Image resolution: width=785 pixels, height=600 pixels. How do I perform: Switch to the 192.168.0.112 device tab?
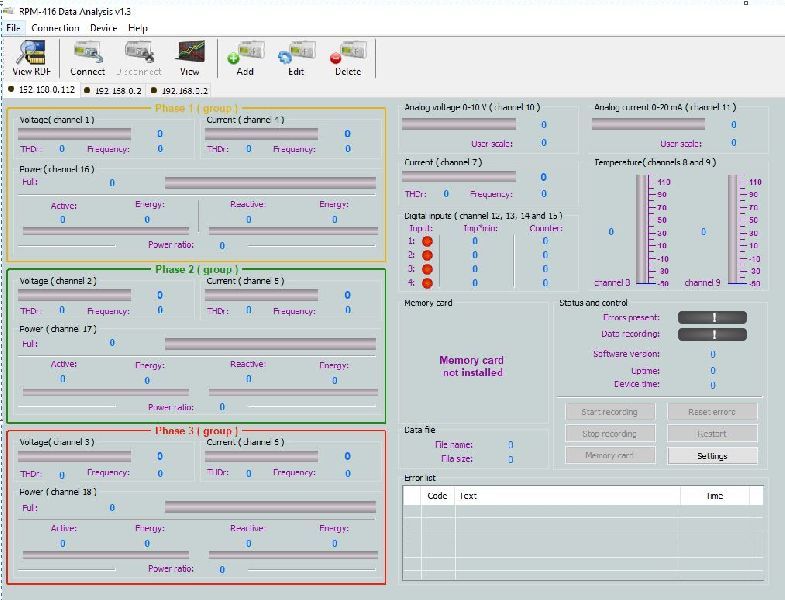(x=41, y=90)
